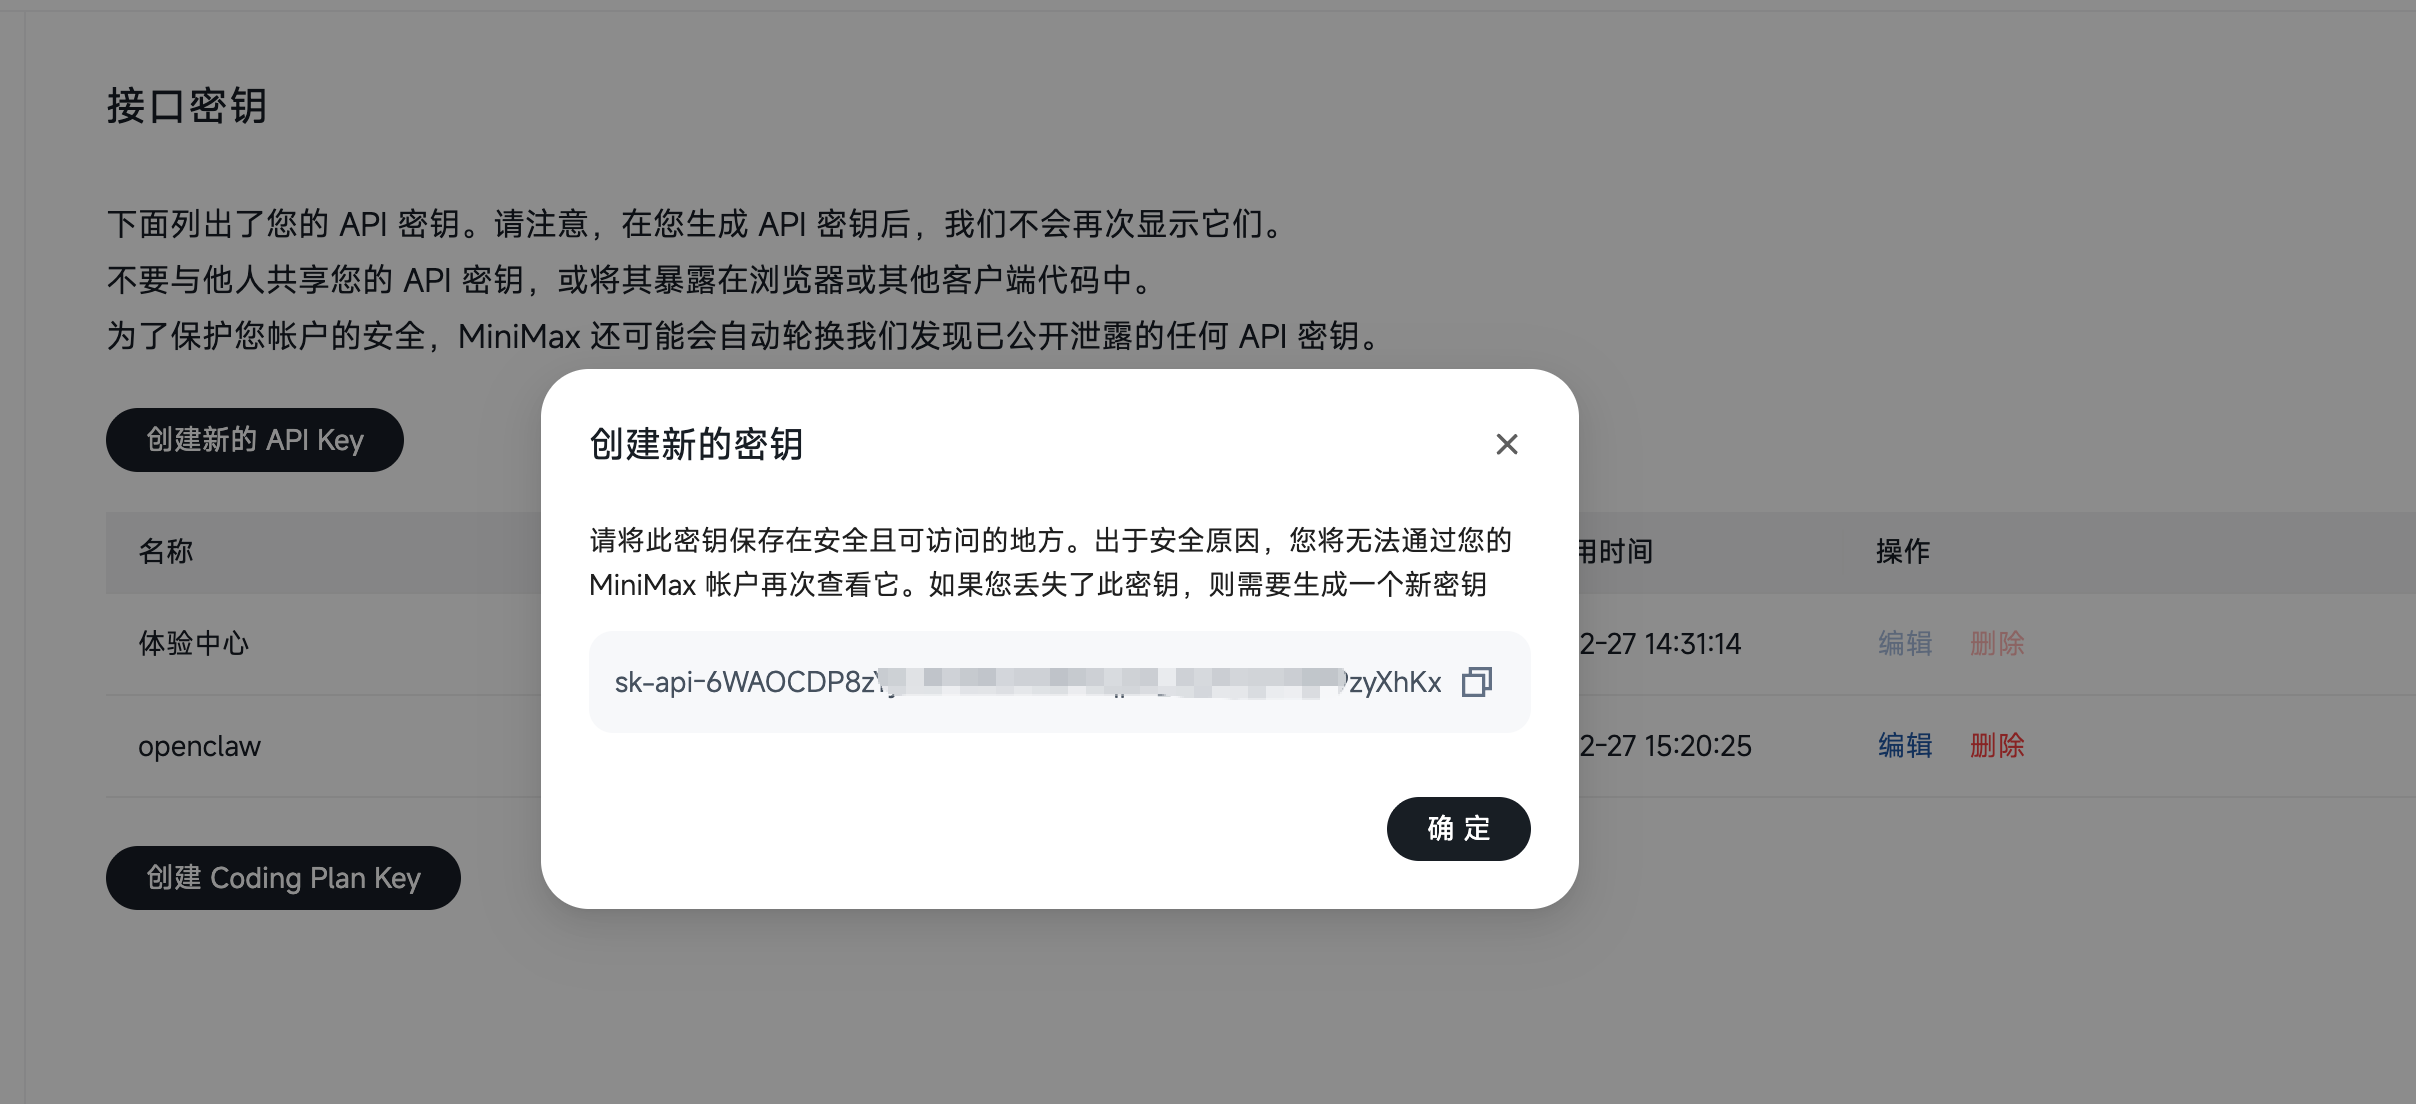Close the 创建新的密钥 dialog with X
The width and height of the screenshot is (2416, 1104).
(1507, 444)
